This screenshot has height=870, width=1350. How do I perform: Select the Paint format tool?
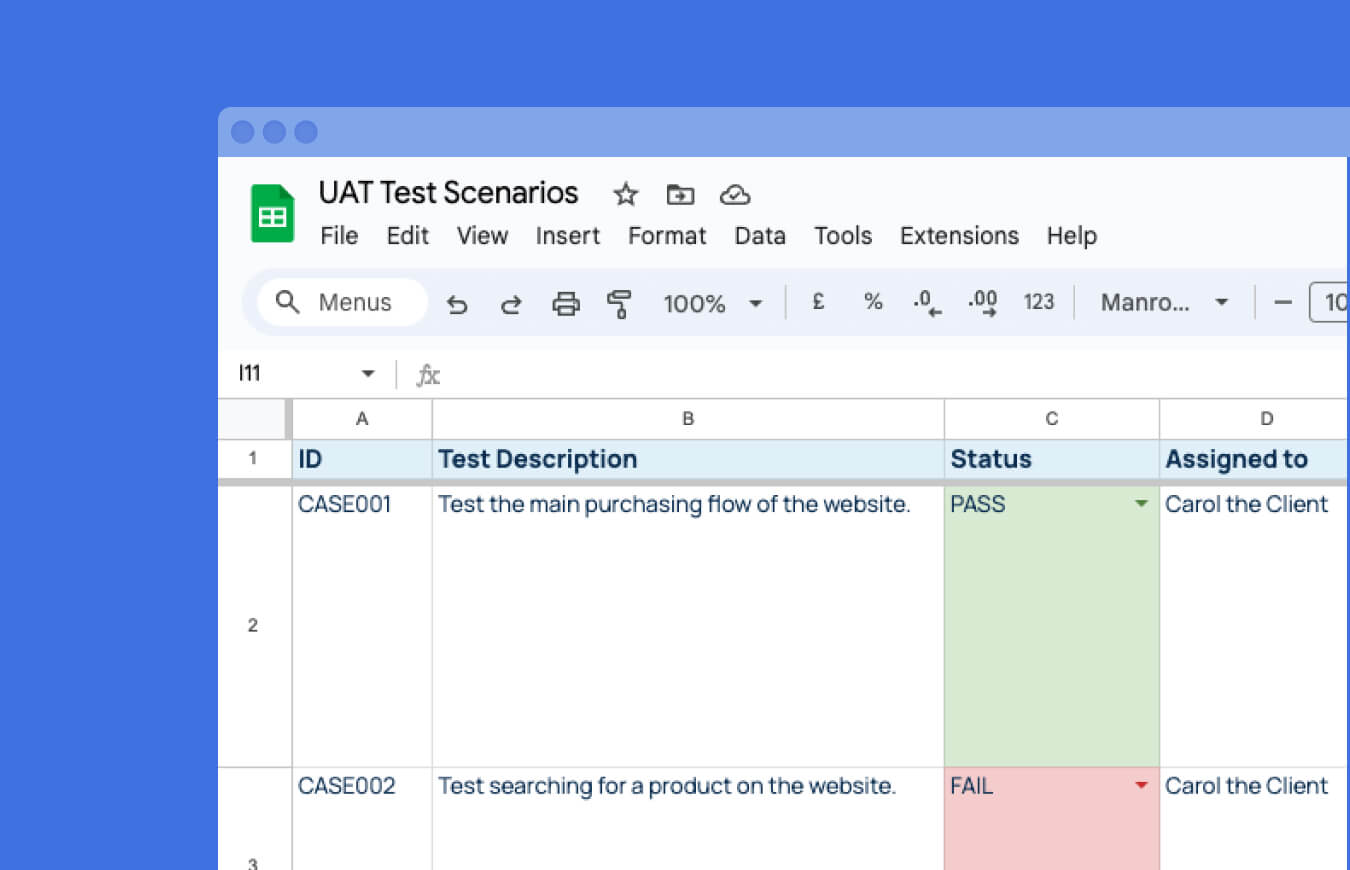620,303
